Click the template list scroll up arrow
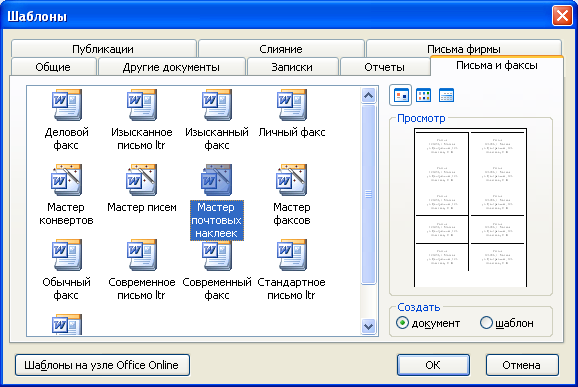Screen dimensions: 578x387 click(368, 95)
